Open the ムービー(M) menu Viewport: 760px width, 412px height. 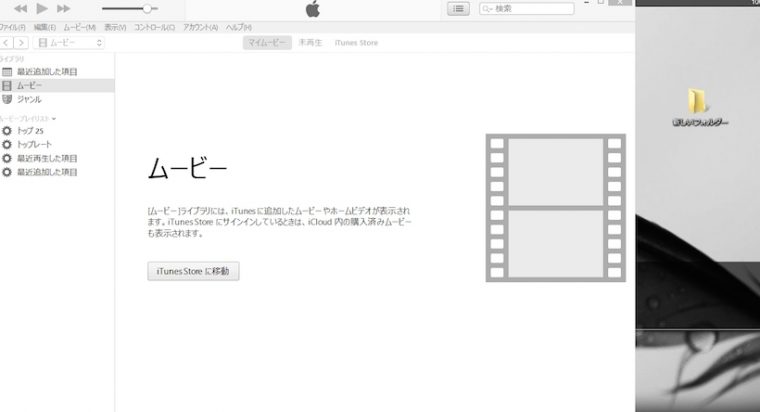(x=80, y=28)
